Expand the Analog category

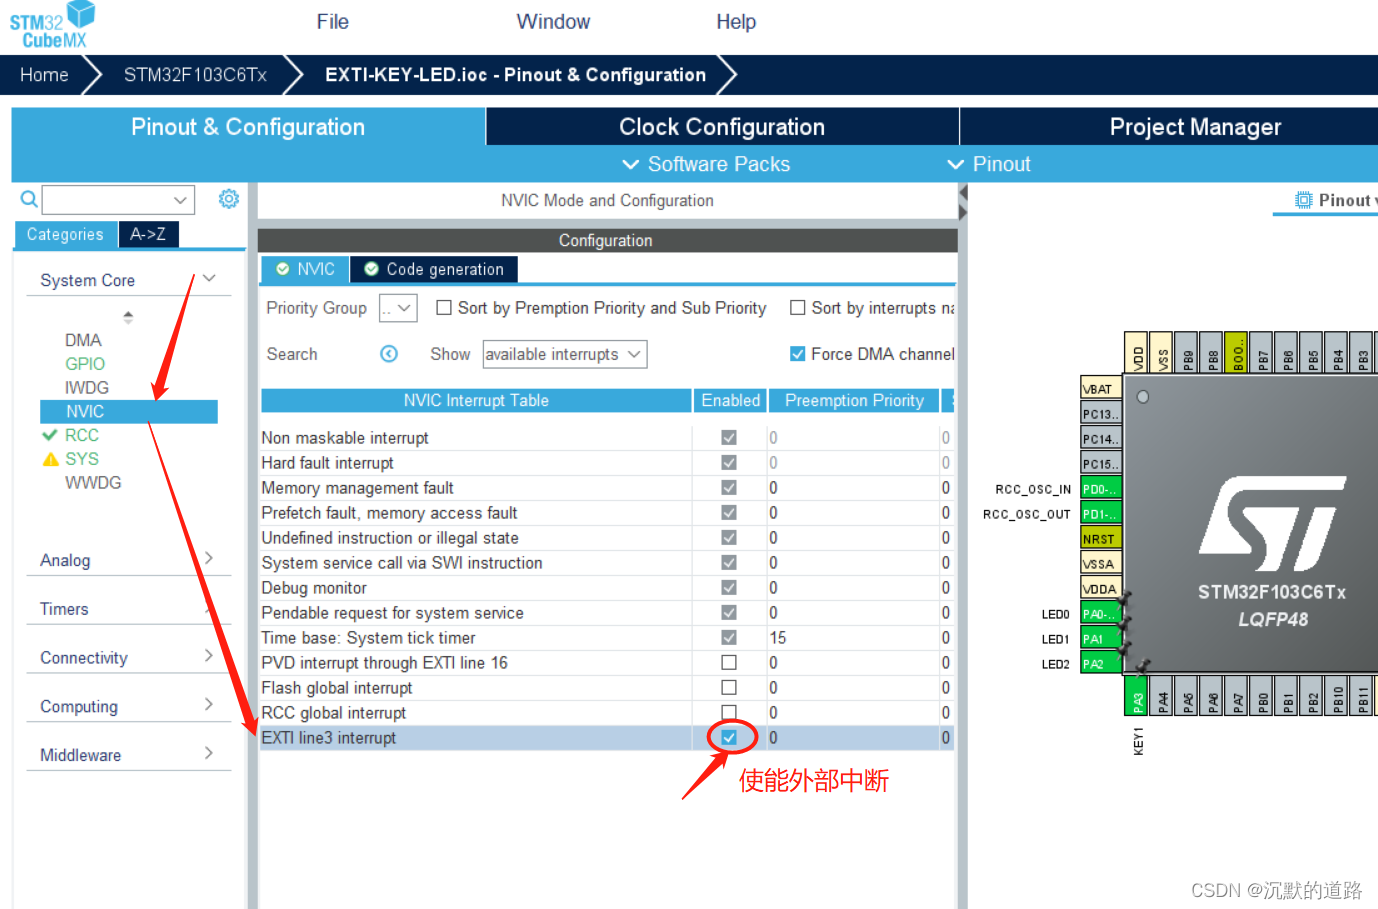208,558
